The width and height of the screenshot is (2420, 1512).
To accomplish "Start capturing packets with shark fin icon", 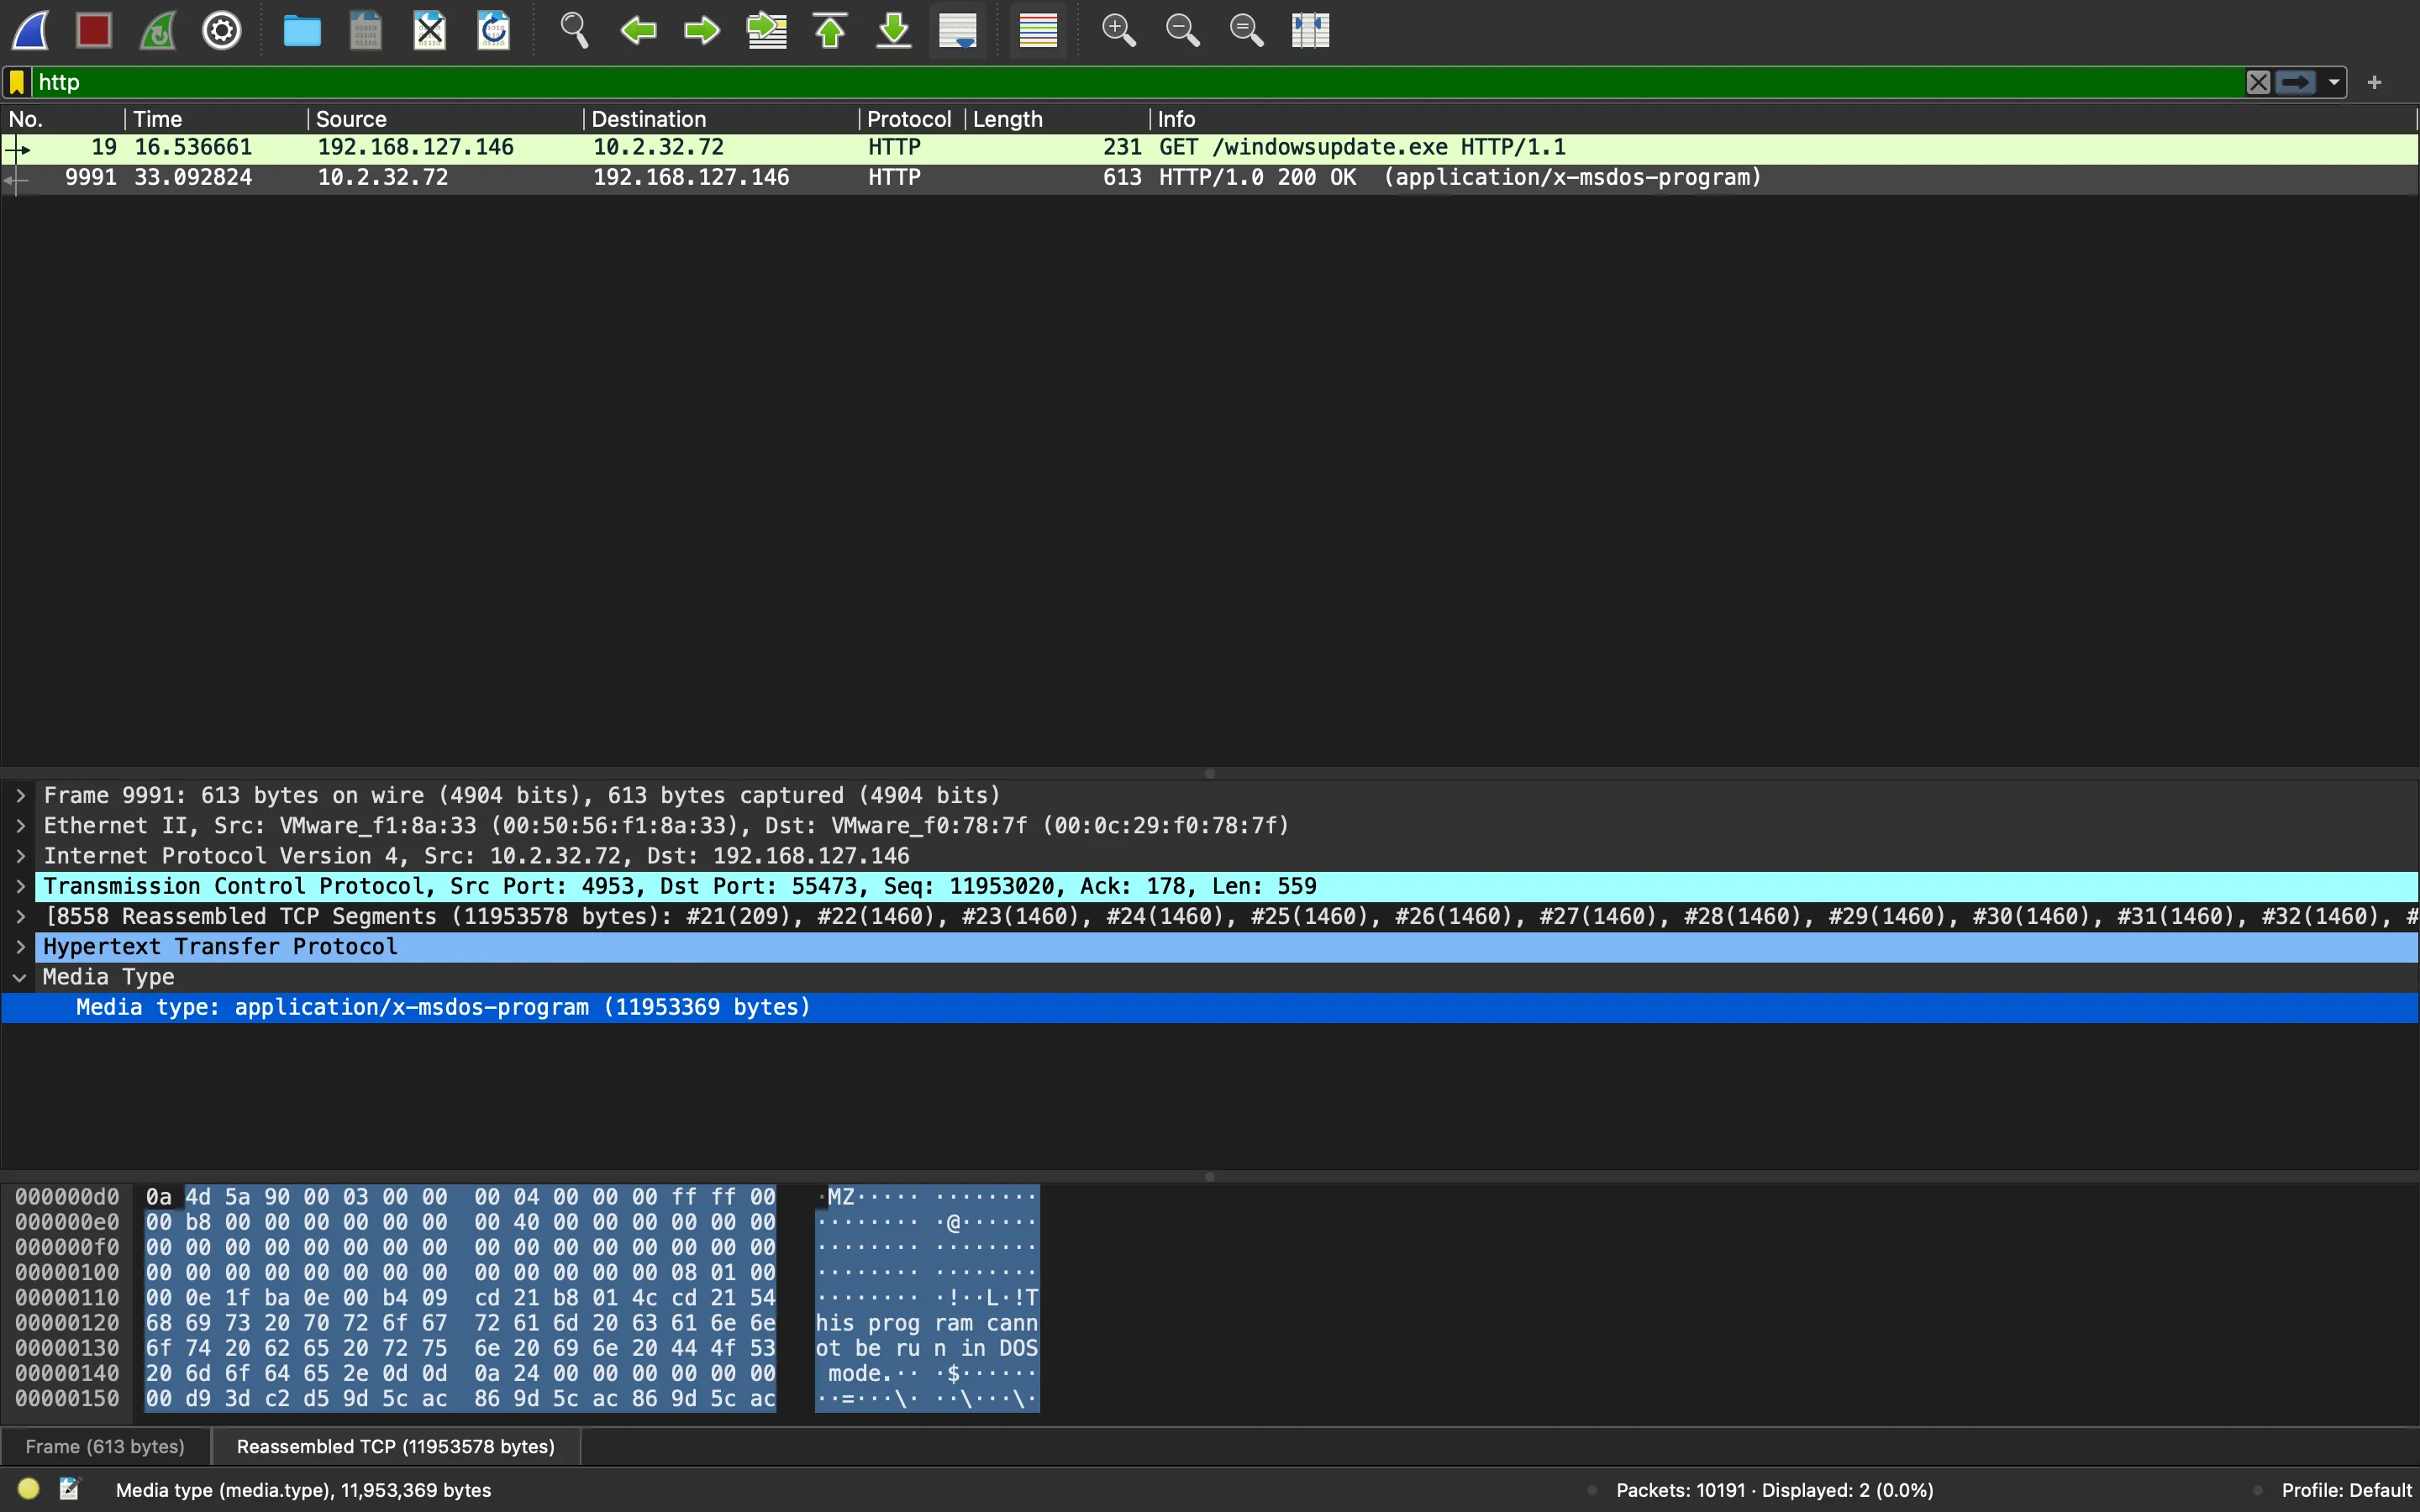I will tap(30, 30).
